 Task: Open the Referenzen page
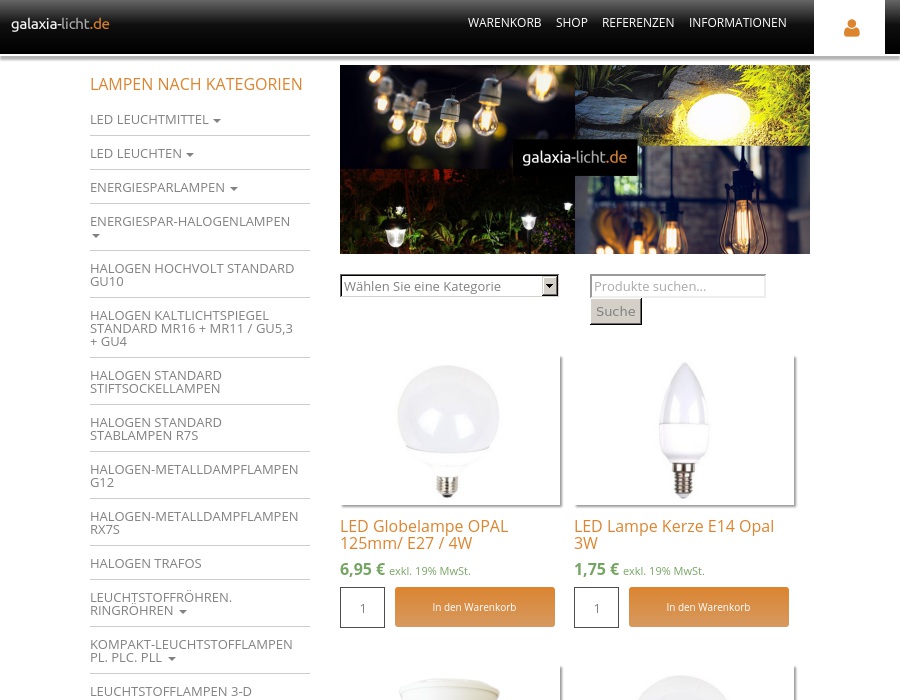(x=637, y=23)
